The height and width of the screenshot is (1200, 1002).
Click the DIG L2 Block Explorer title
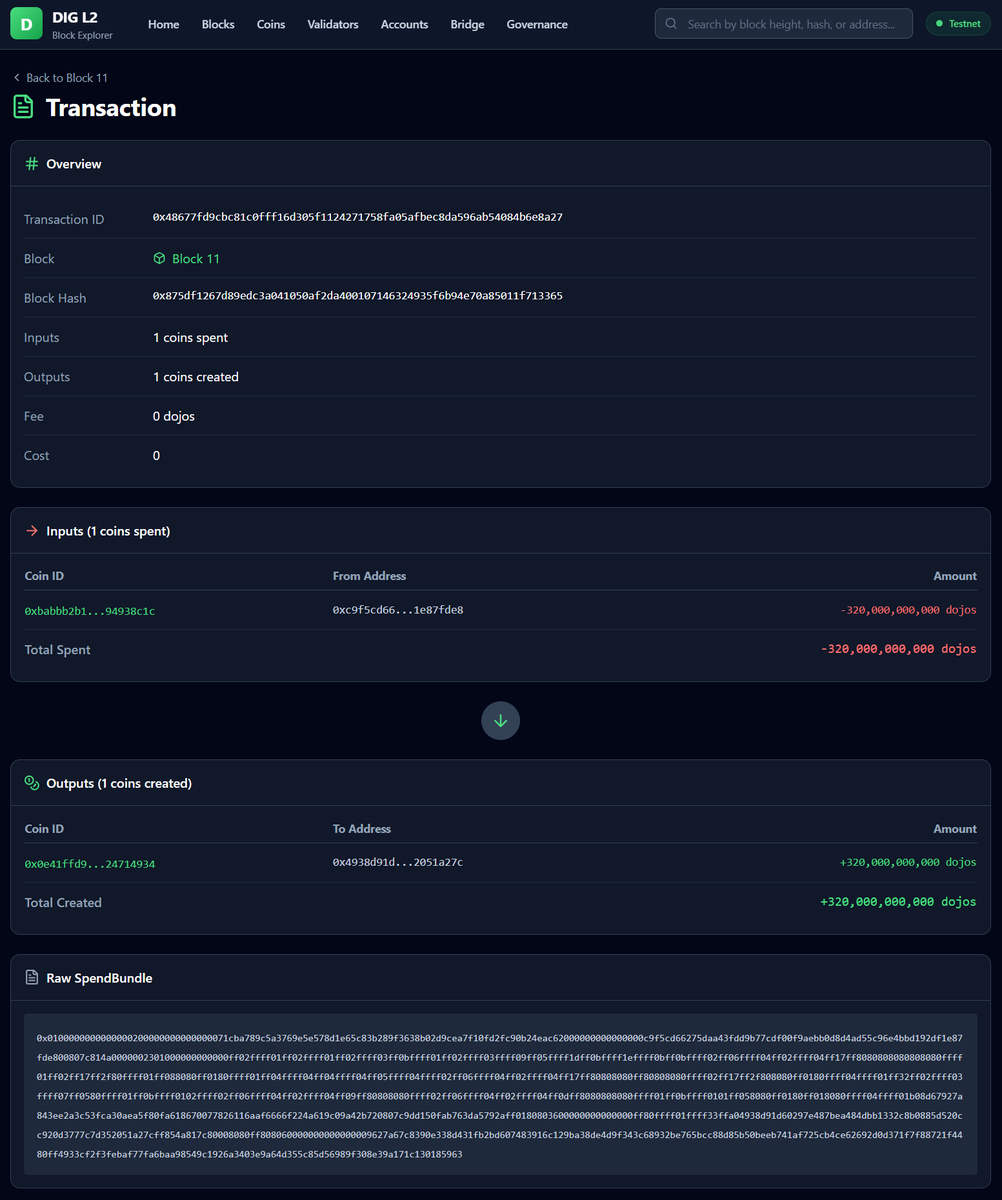(x=82, y=25)
